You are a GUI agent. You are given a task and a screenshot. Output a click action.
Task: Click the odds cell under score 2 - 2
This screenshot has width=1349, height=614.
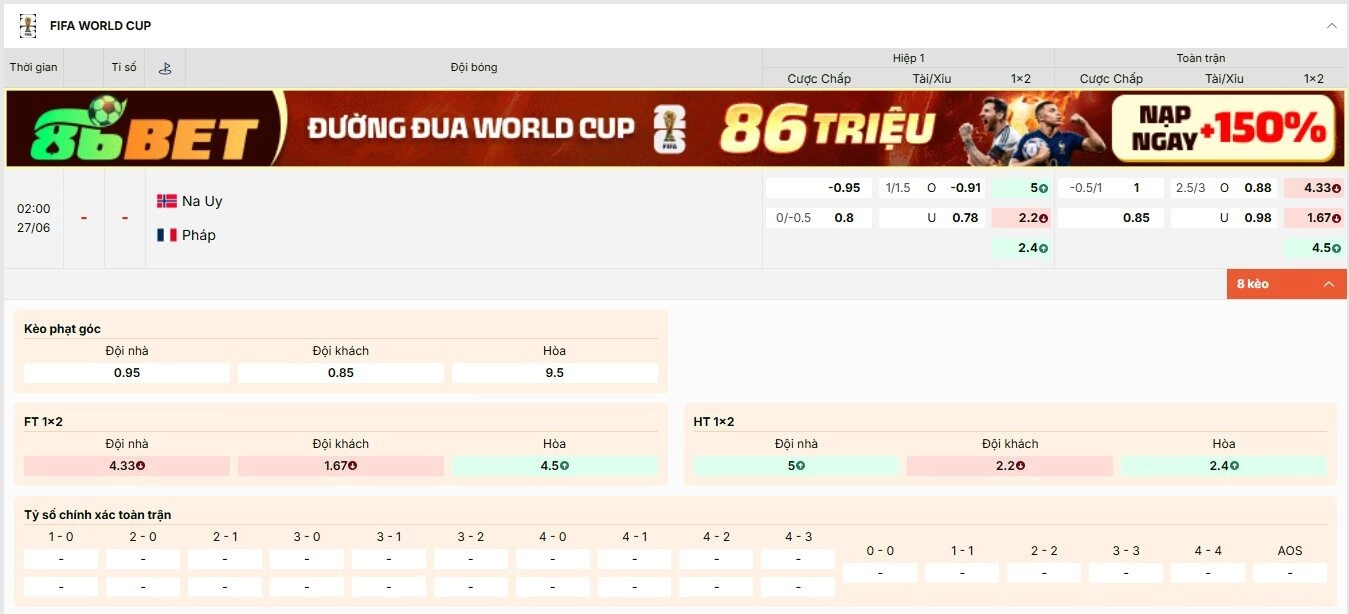point(1044,573)
